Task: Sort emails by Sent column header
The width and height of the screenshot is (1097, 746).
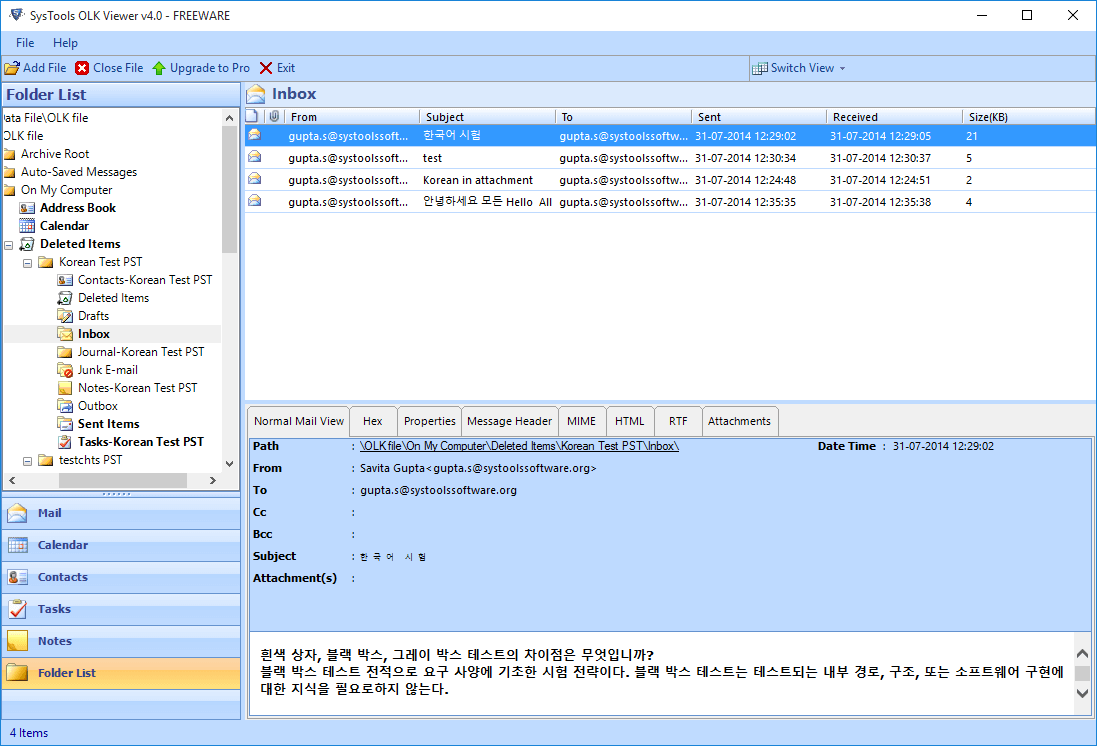Action: [759, 117]
